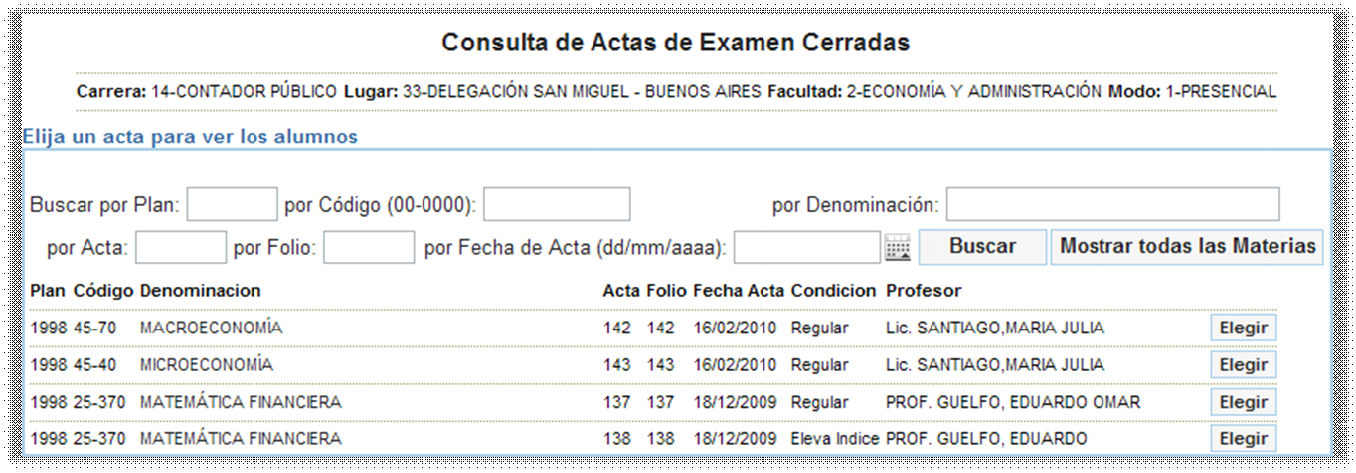Click the Fecha Acta column header
This screenshot has width=1356, height=473.
point(738,291)
